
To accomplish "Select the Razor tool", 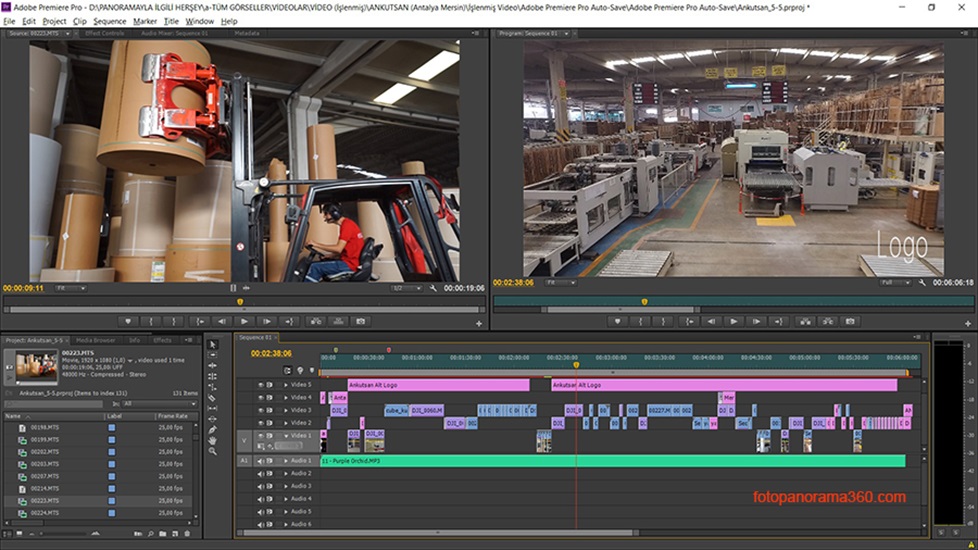I will (x=213, y=397).
